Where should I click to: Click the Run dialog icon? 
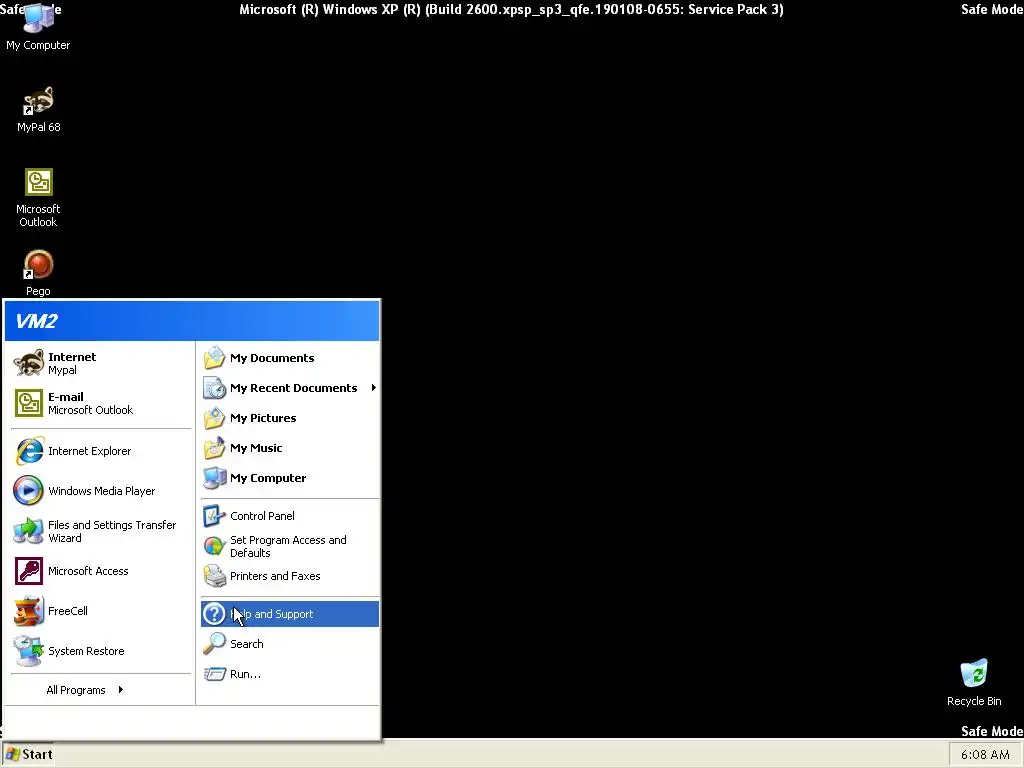[214, 674]
